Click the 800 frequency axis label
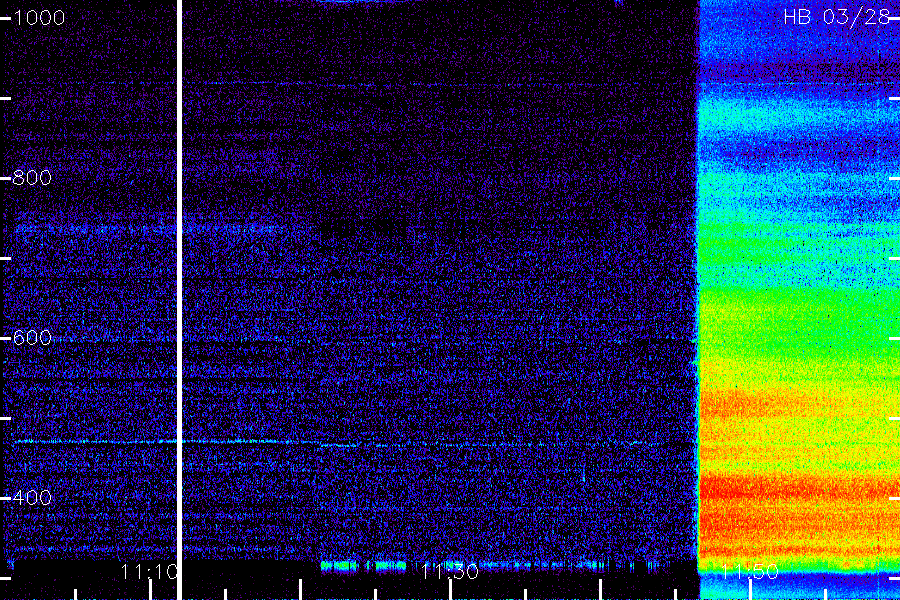The image size is (900, 600). click(x=32, y=177)
